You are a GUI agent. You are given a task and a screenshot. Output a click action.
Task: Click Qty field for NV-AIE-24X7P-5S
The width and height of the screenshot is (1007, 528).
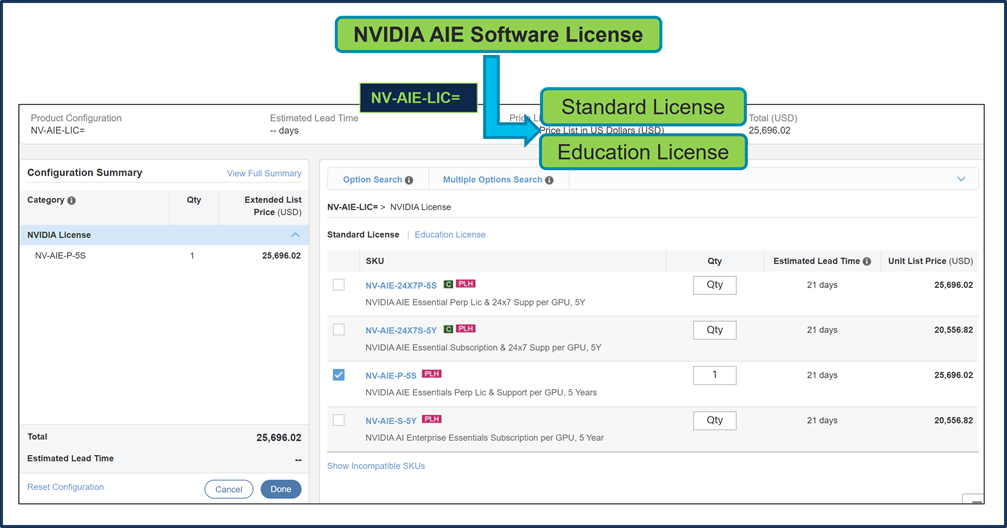click(715, 285)
